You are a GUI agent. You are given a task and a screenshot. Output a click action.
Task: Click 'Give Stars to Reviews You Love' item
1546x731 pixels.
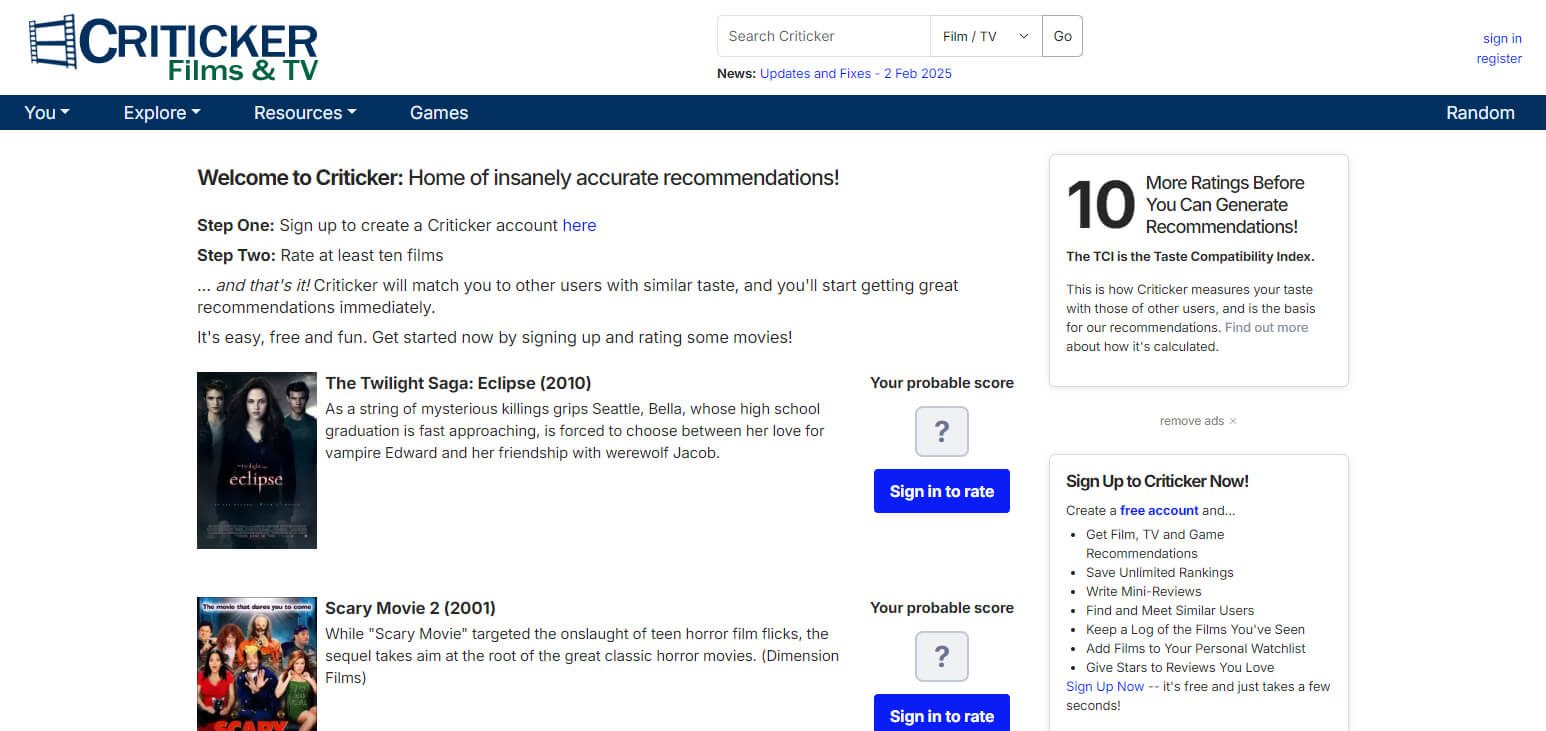click(x=1180, y=667)
